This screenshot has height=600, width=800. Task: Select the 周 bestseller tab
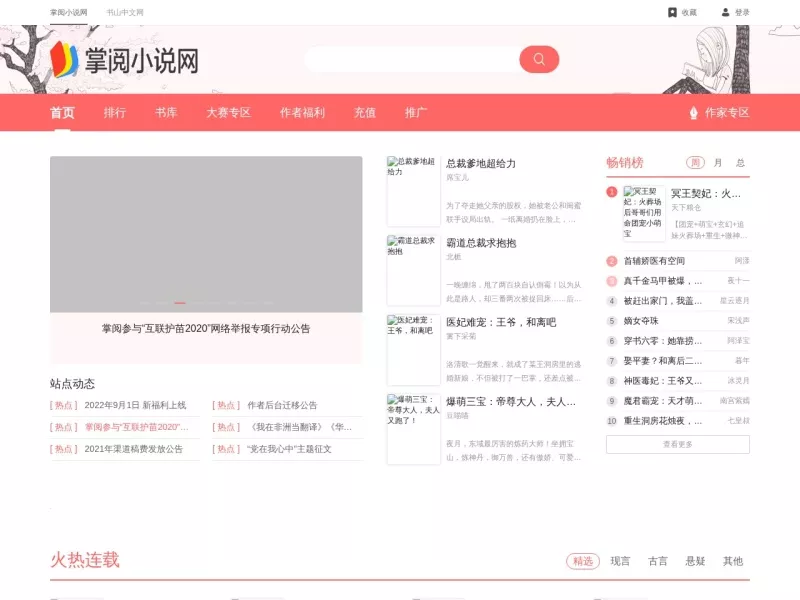tap(695, 163)
